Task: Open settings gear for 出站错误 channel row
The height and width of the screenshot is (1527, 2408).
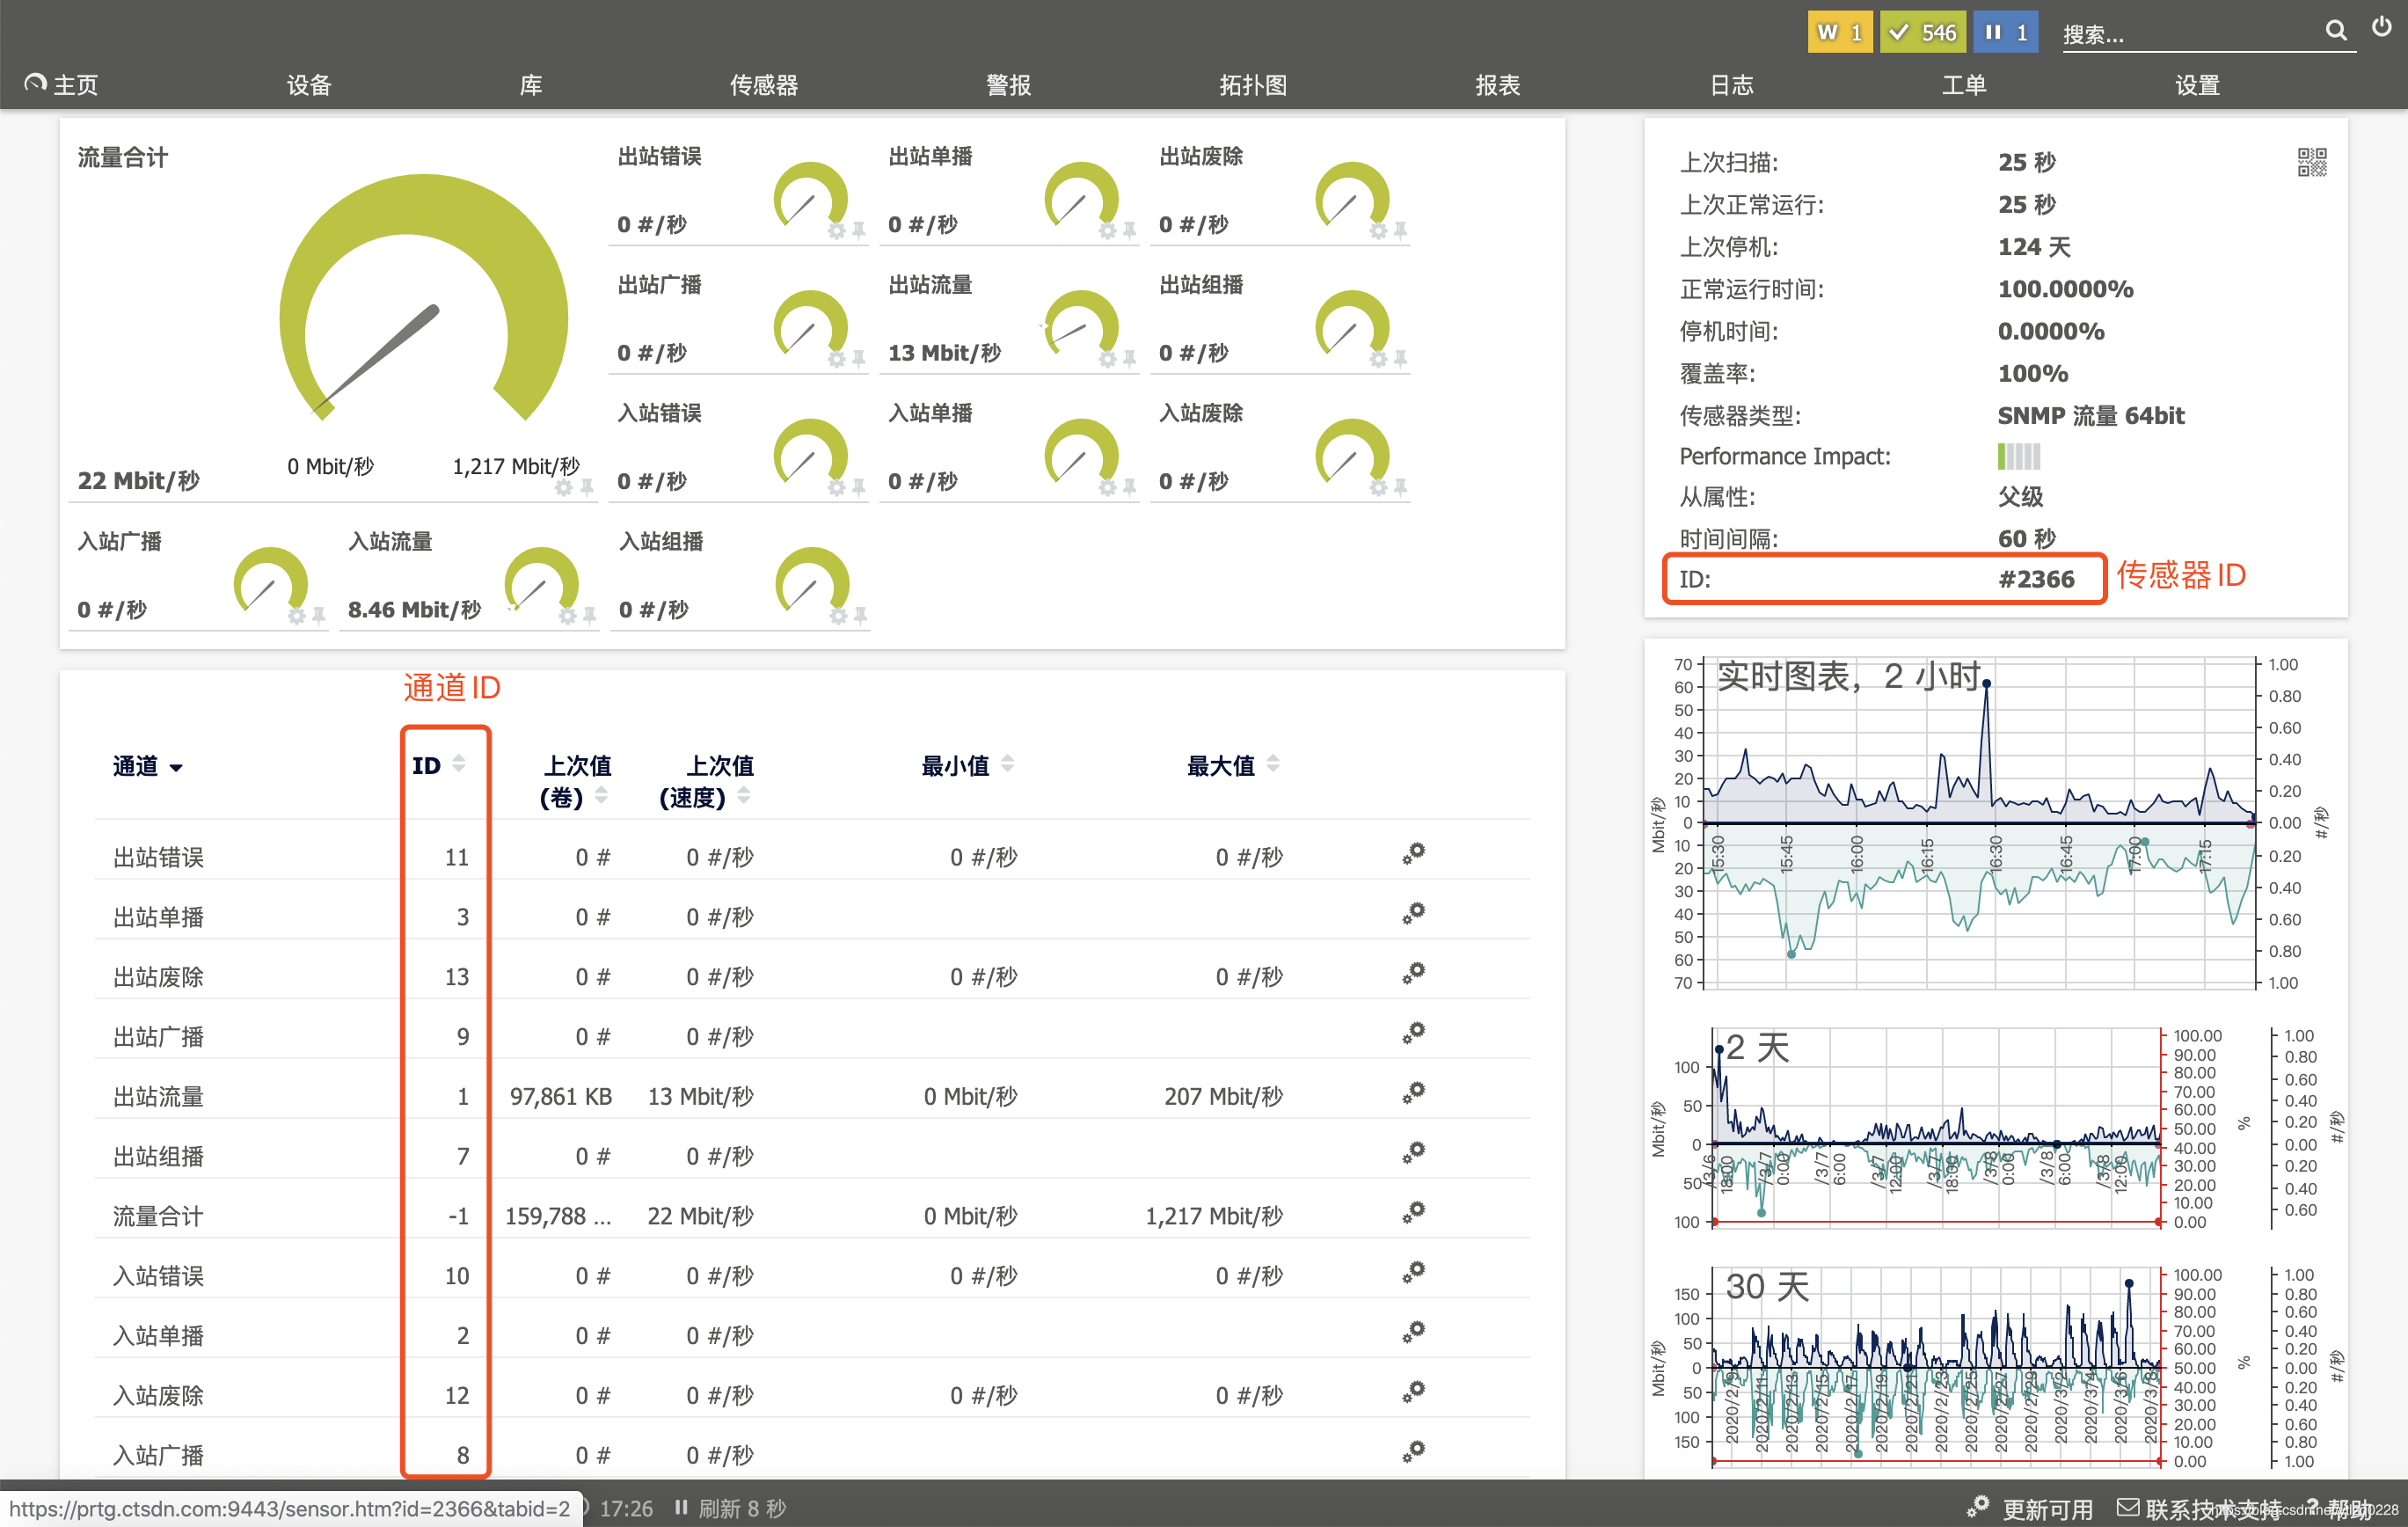Action: pos(1413,854)
